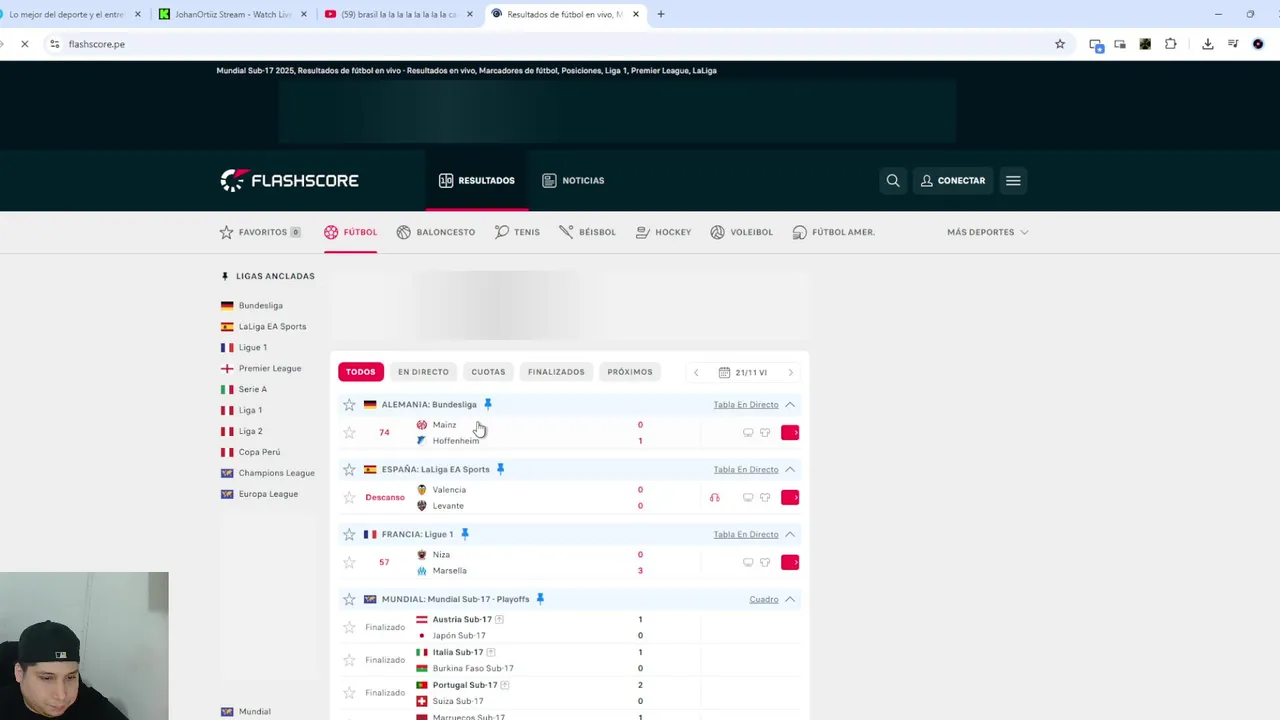
Task: Collapse the ESPAÑA: LaLiga EA Sports chevron
Action: pos(790,469)
